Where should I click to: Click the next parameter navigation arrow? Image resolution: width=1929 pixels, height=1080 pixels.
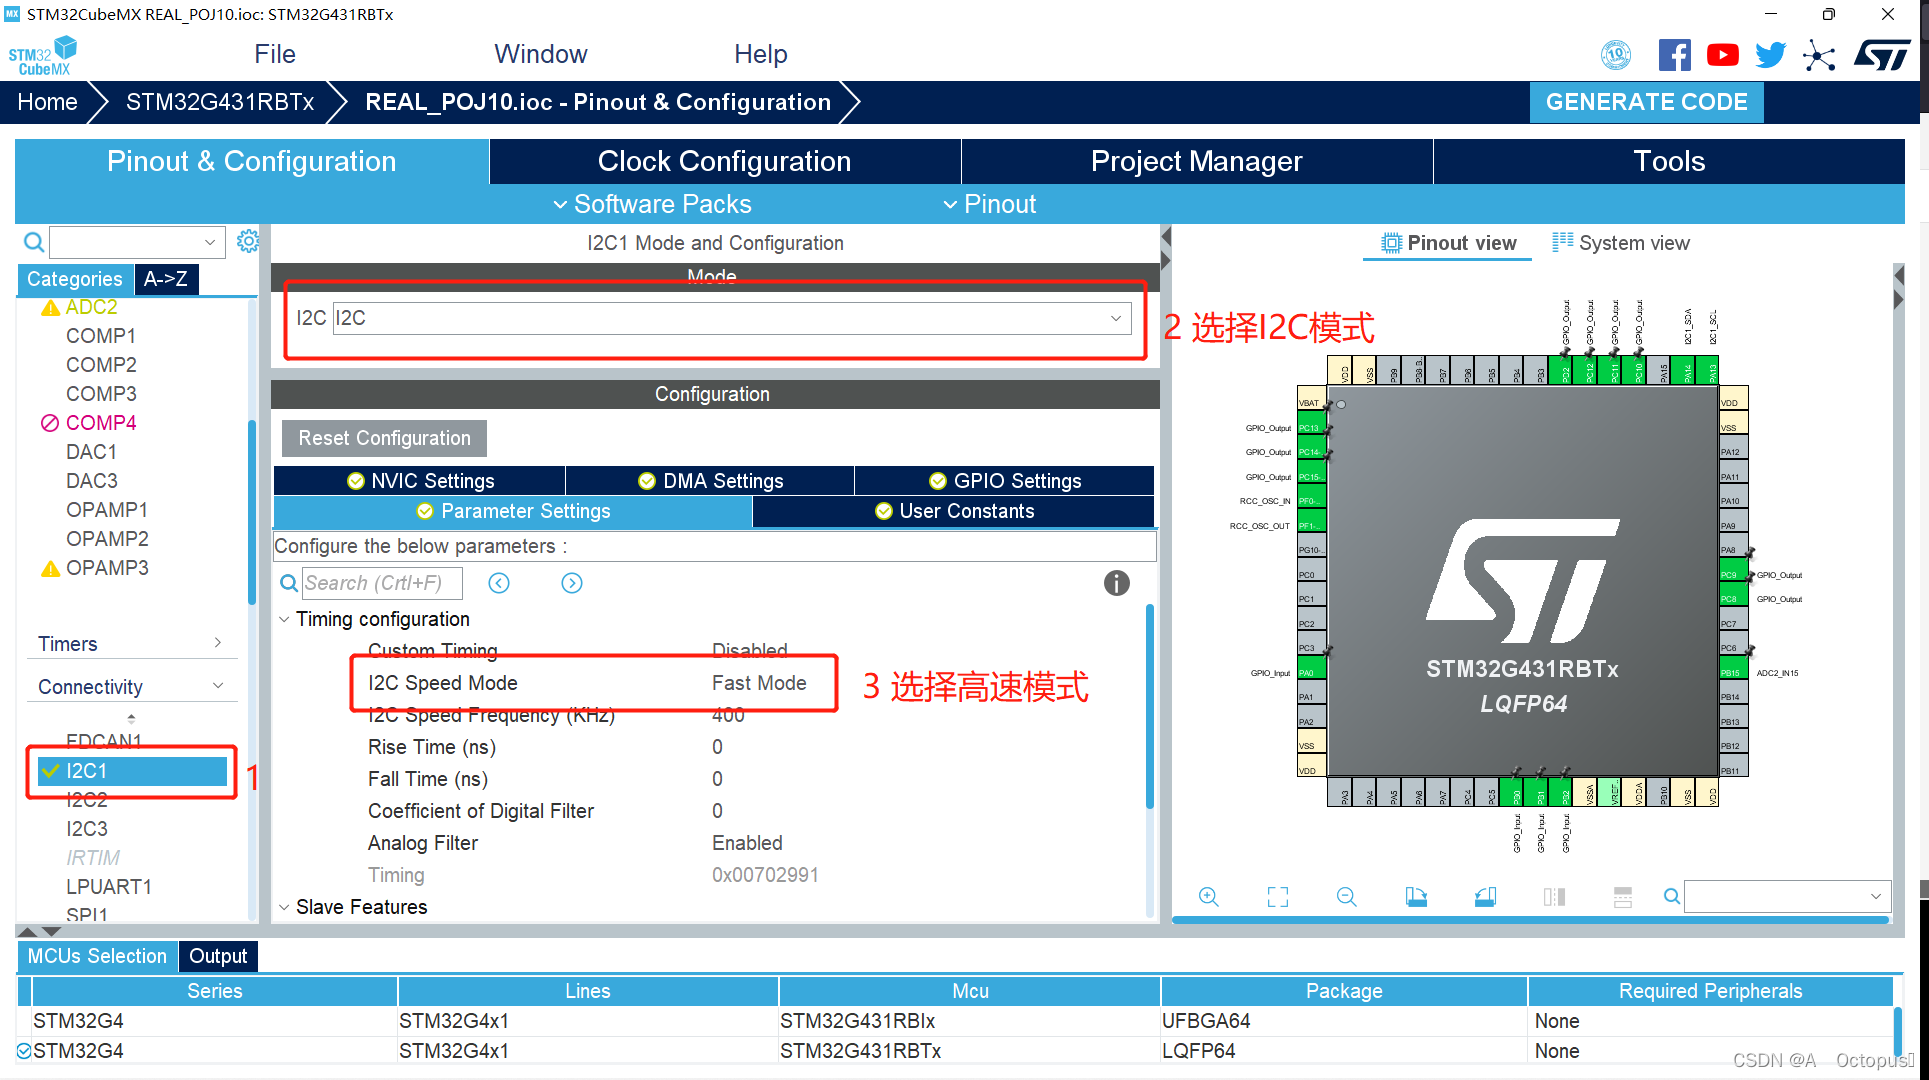(570, 582)
